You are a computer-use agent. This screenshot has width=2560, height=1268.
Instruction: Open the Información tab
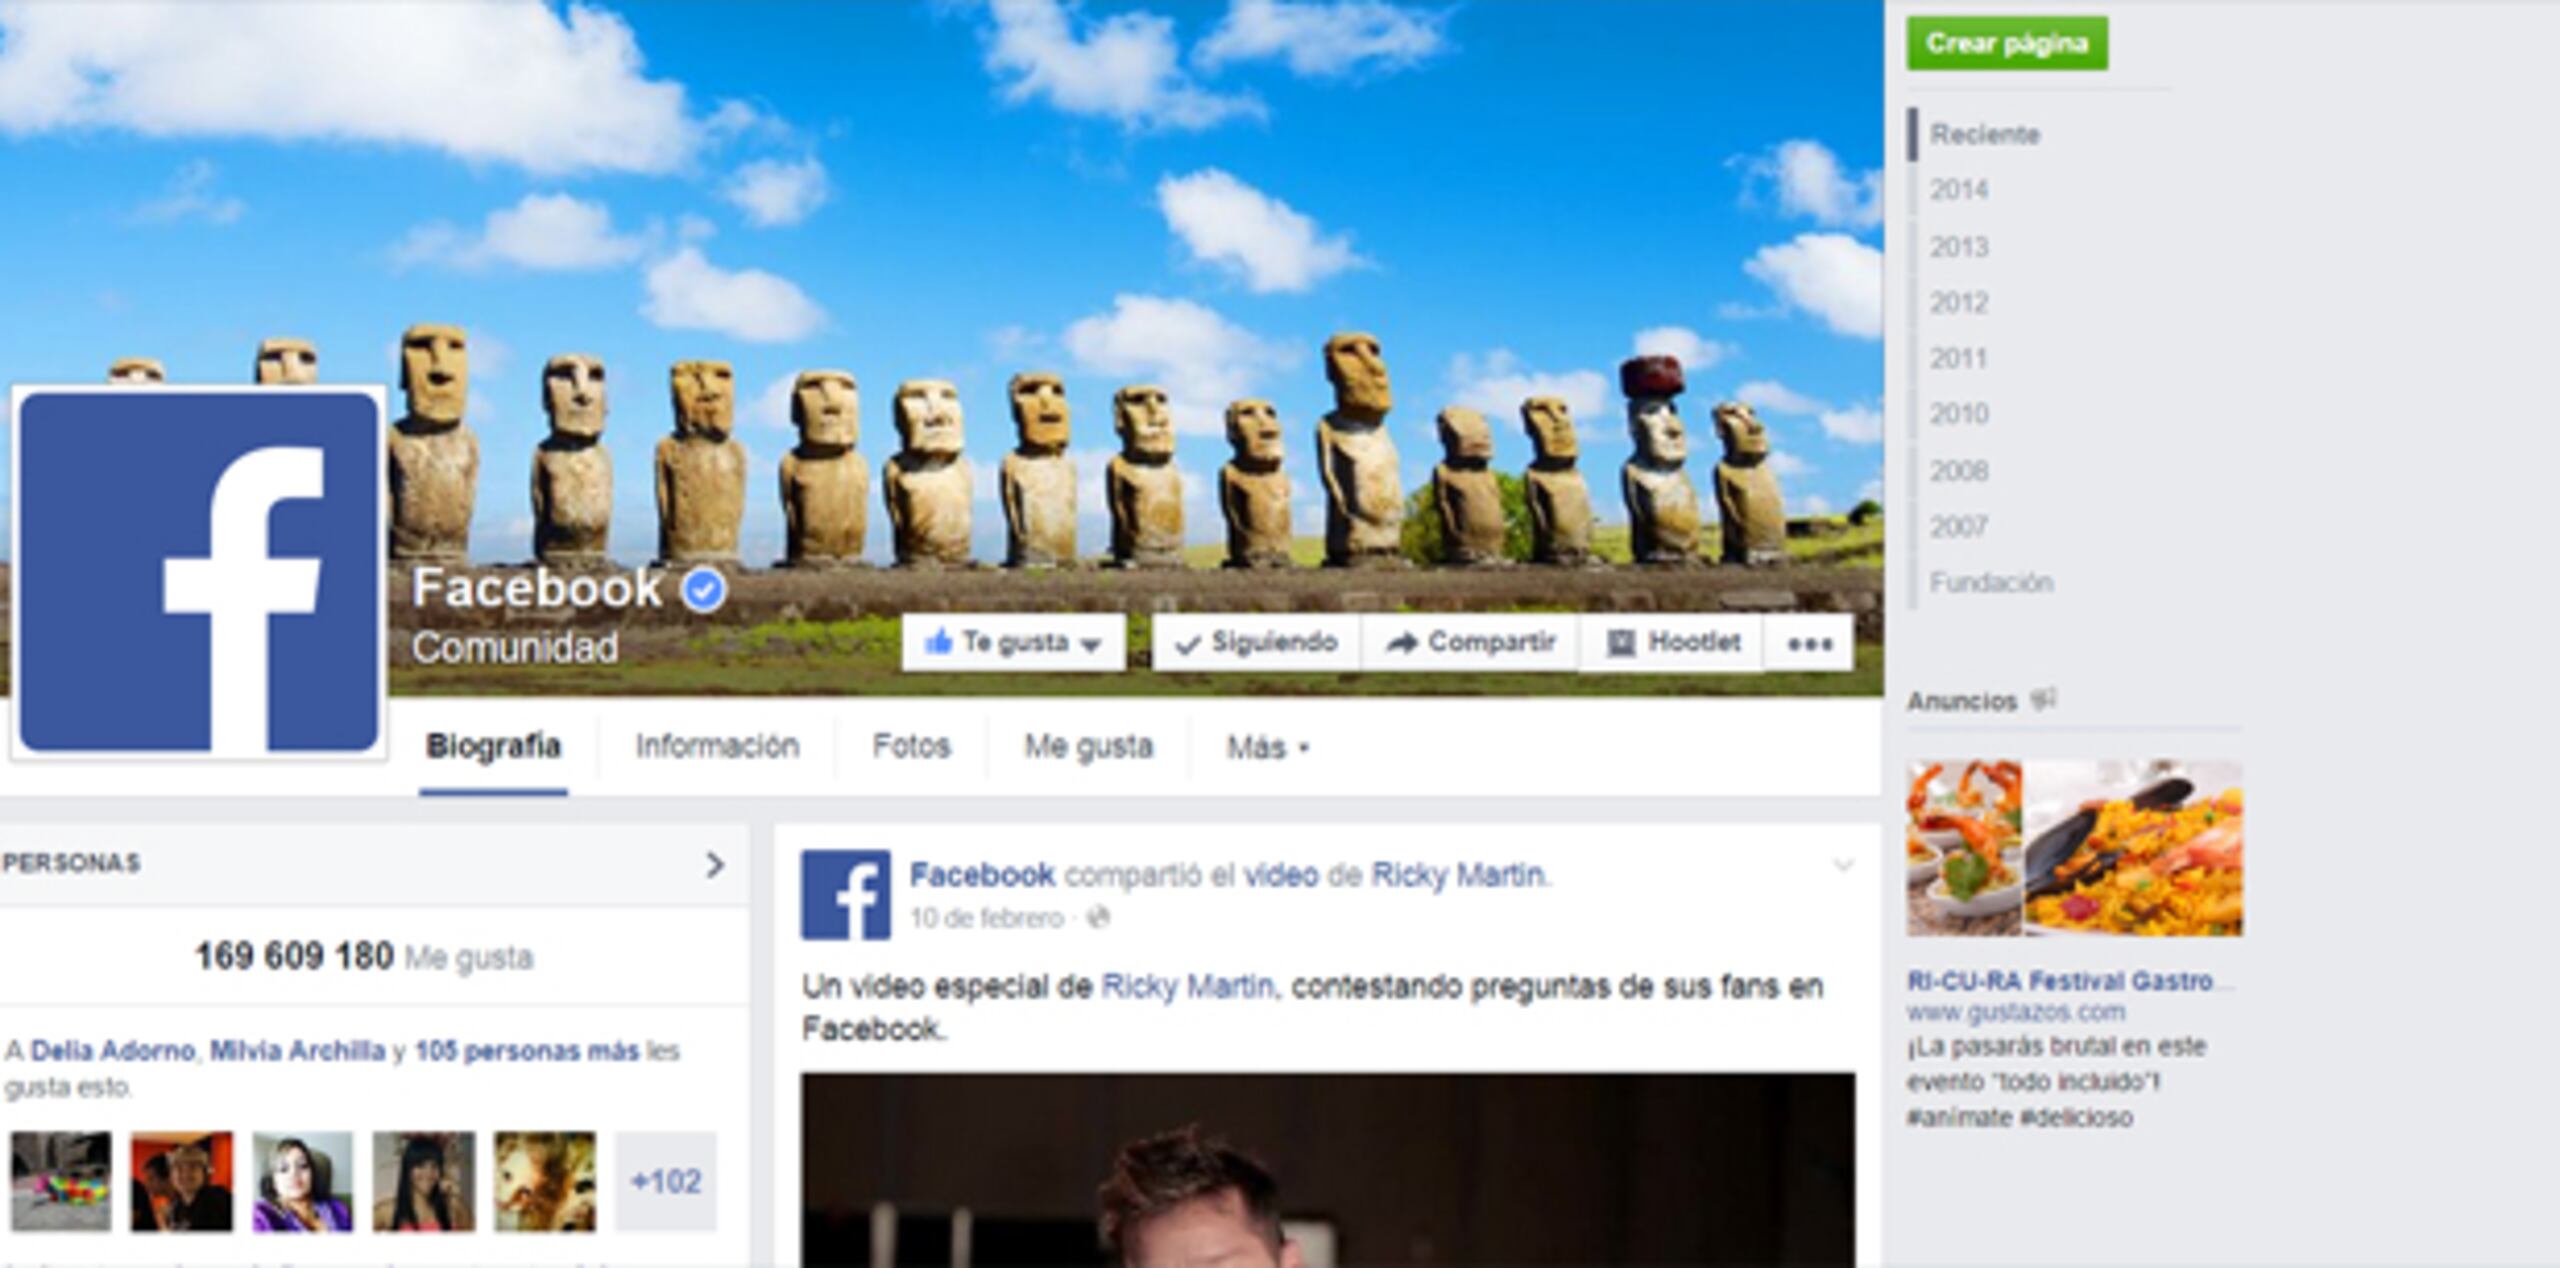click(717, 747)
